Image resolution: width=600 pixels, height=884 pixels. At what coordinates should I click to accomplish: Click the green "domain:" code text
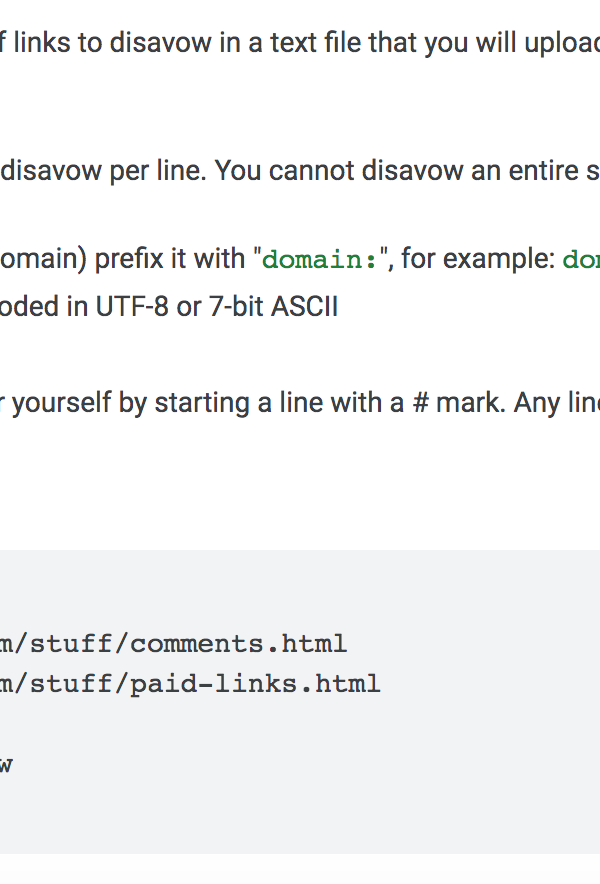click(x=320, y=260)
